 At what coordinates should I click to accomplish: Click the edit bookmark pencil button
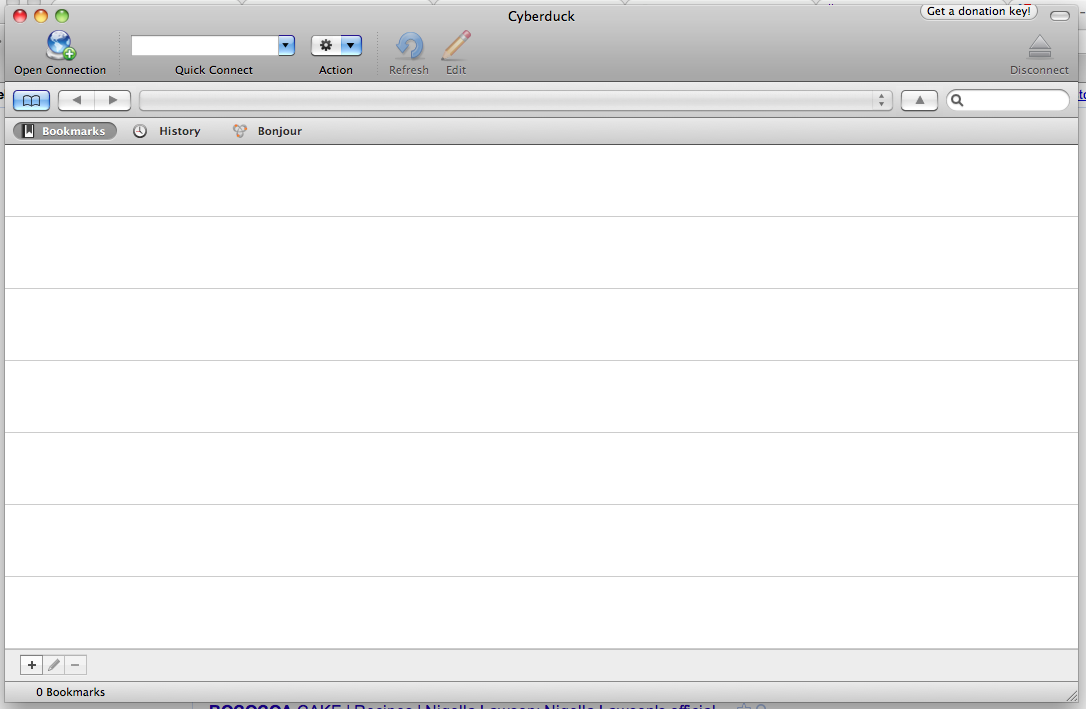coord(54,665)
